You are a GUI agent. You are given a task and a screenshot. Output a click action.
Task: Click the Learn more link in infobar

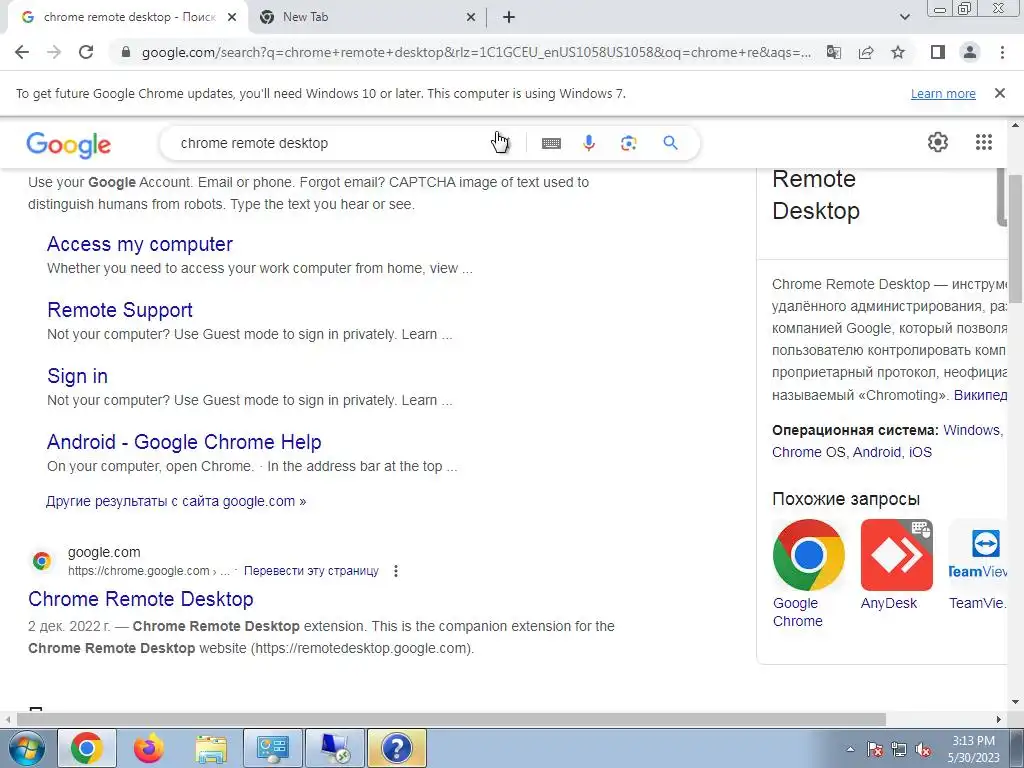coord(943,93)
